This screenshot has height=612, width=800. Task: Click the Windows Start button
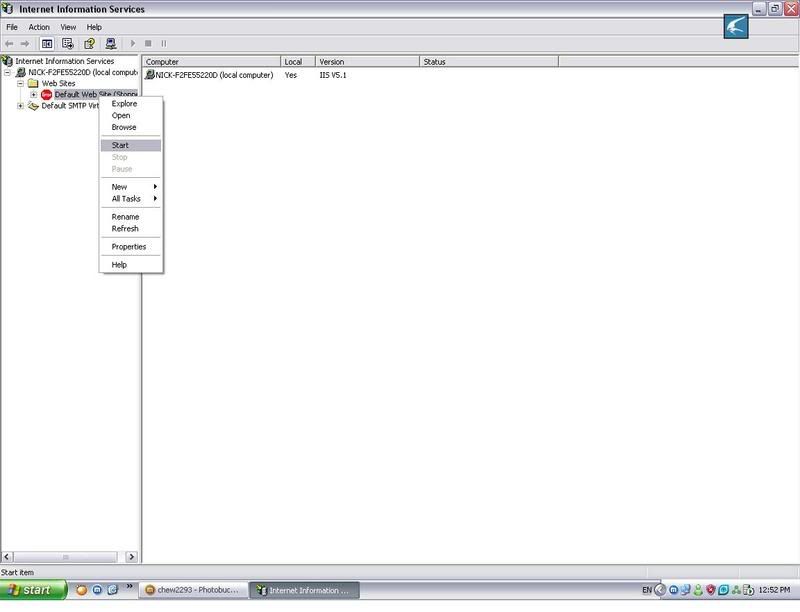[x=33, y=590]
